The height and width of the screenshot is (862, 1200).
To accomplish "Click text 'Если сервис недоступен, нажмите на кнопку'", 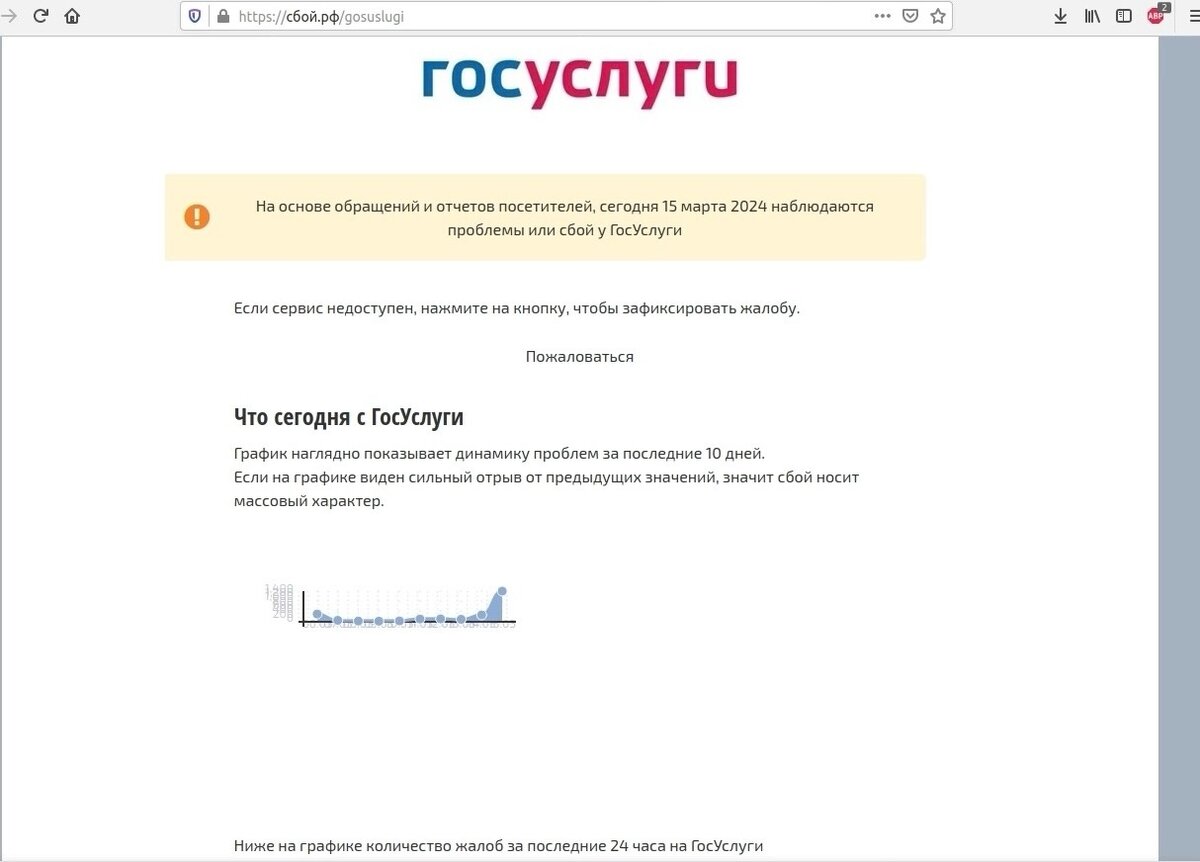I will 399,308.
